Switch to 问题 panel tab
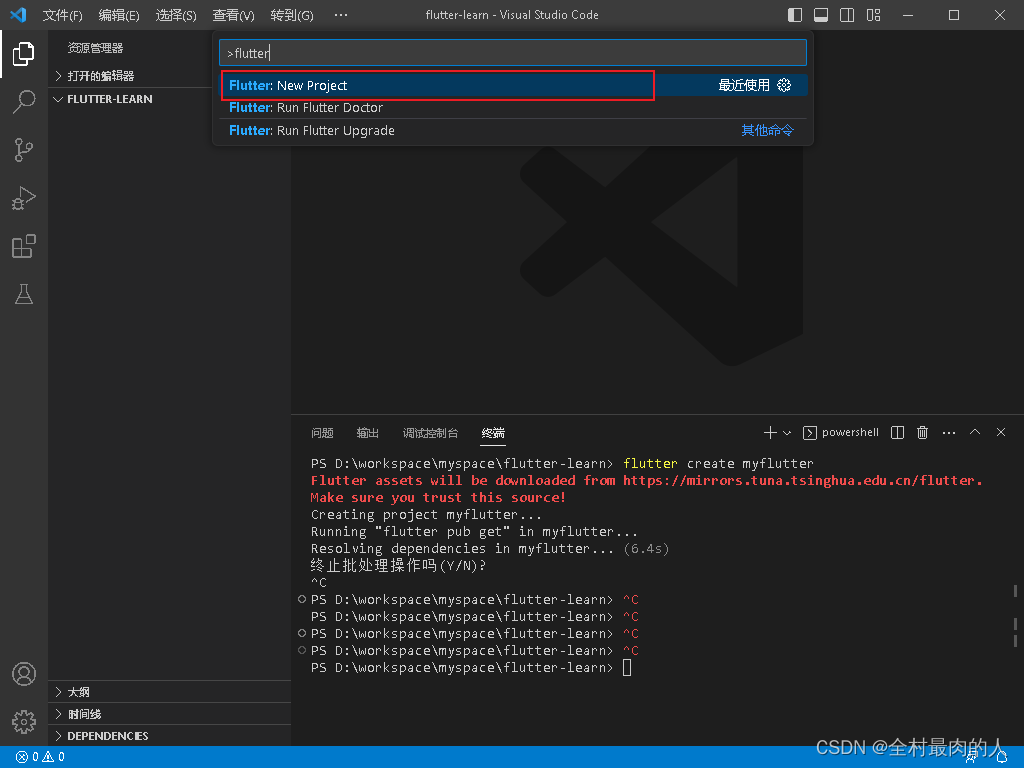 pyautogui.click(x=323, y=433)
